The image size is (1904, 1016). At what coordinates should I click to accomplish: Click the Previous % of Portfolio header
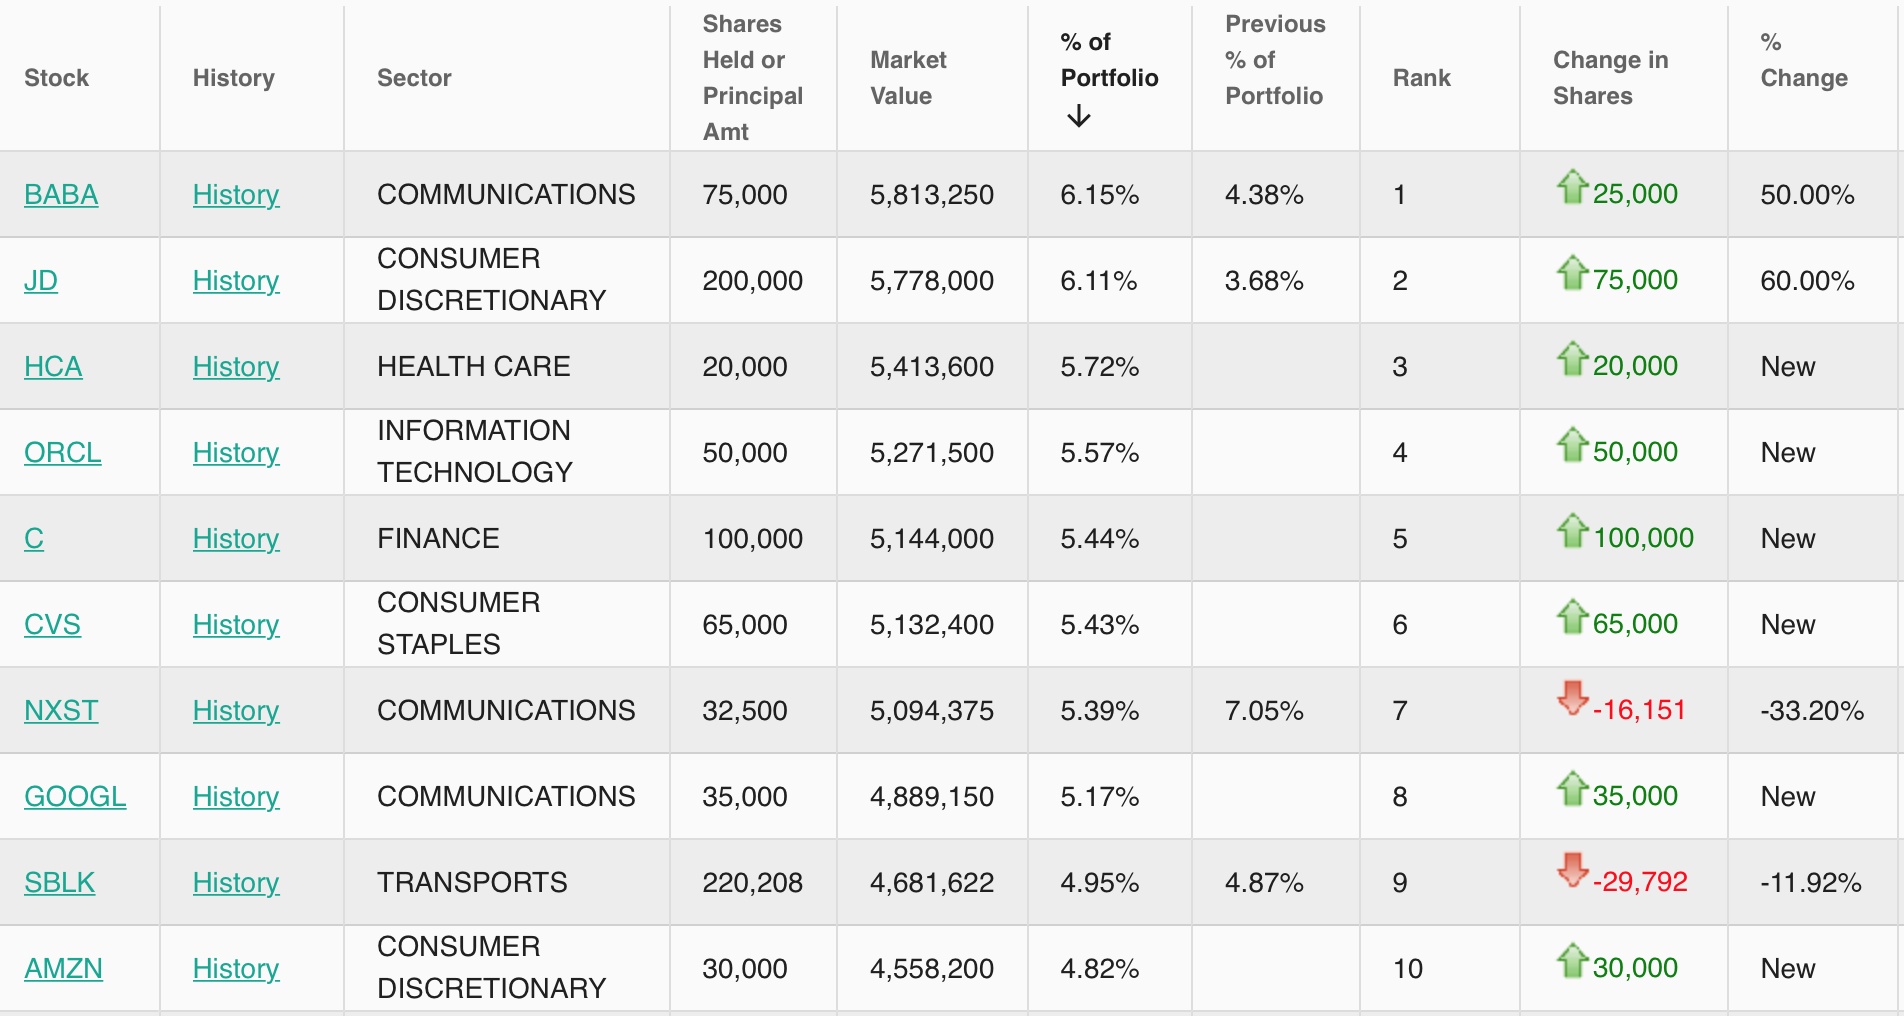click(x=1274, y=60)
